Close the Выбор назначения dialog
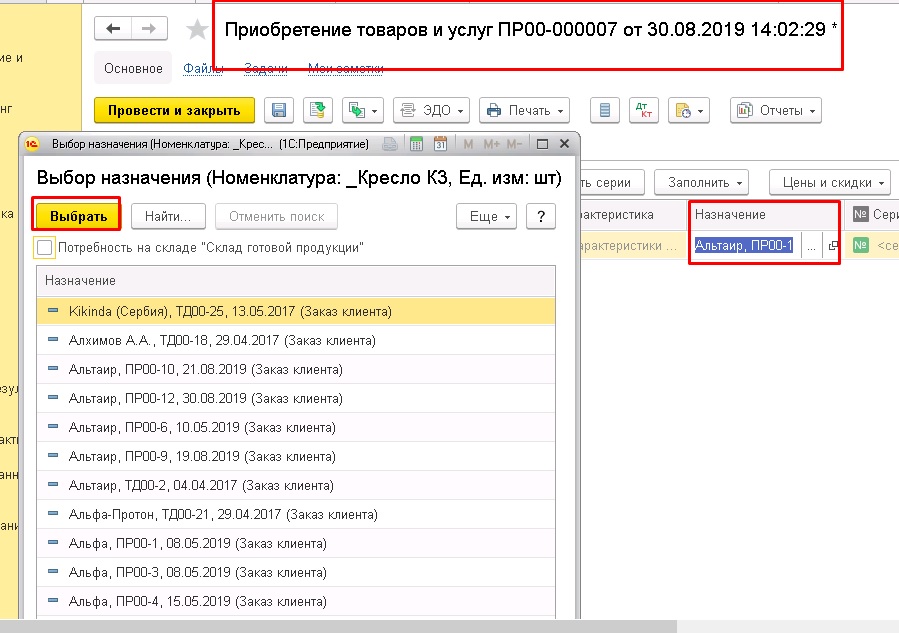The height and width of the screenshot is (633, 899). 564,144
